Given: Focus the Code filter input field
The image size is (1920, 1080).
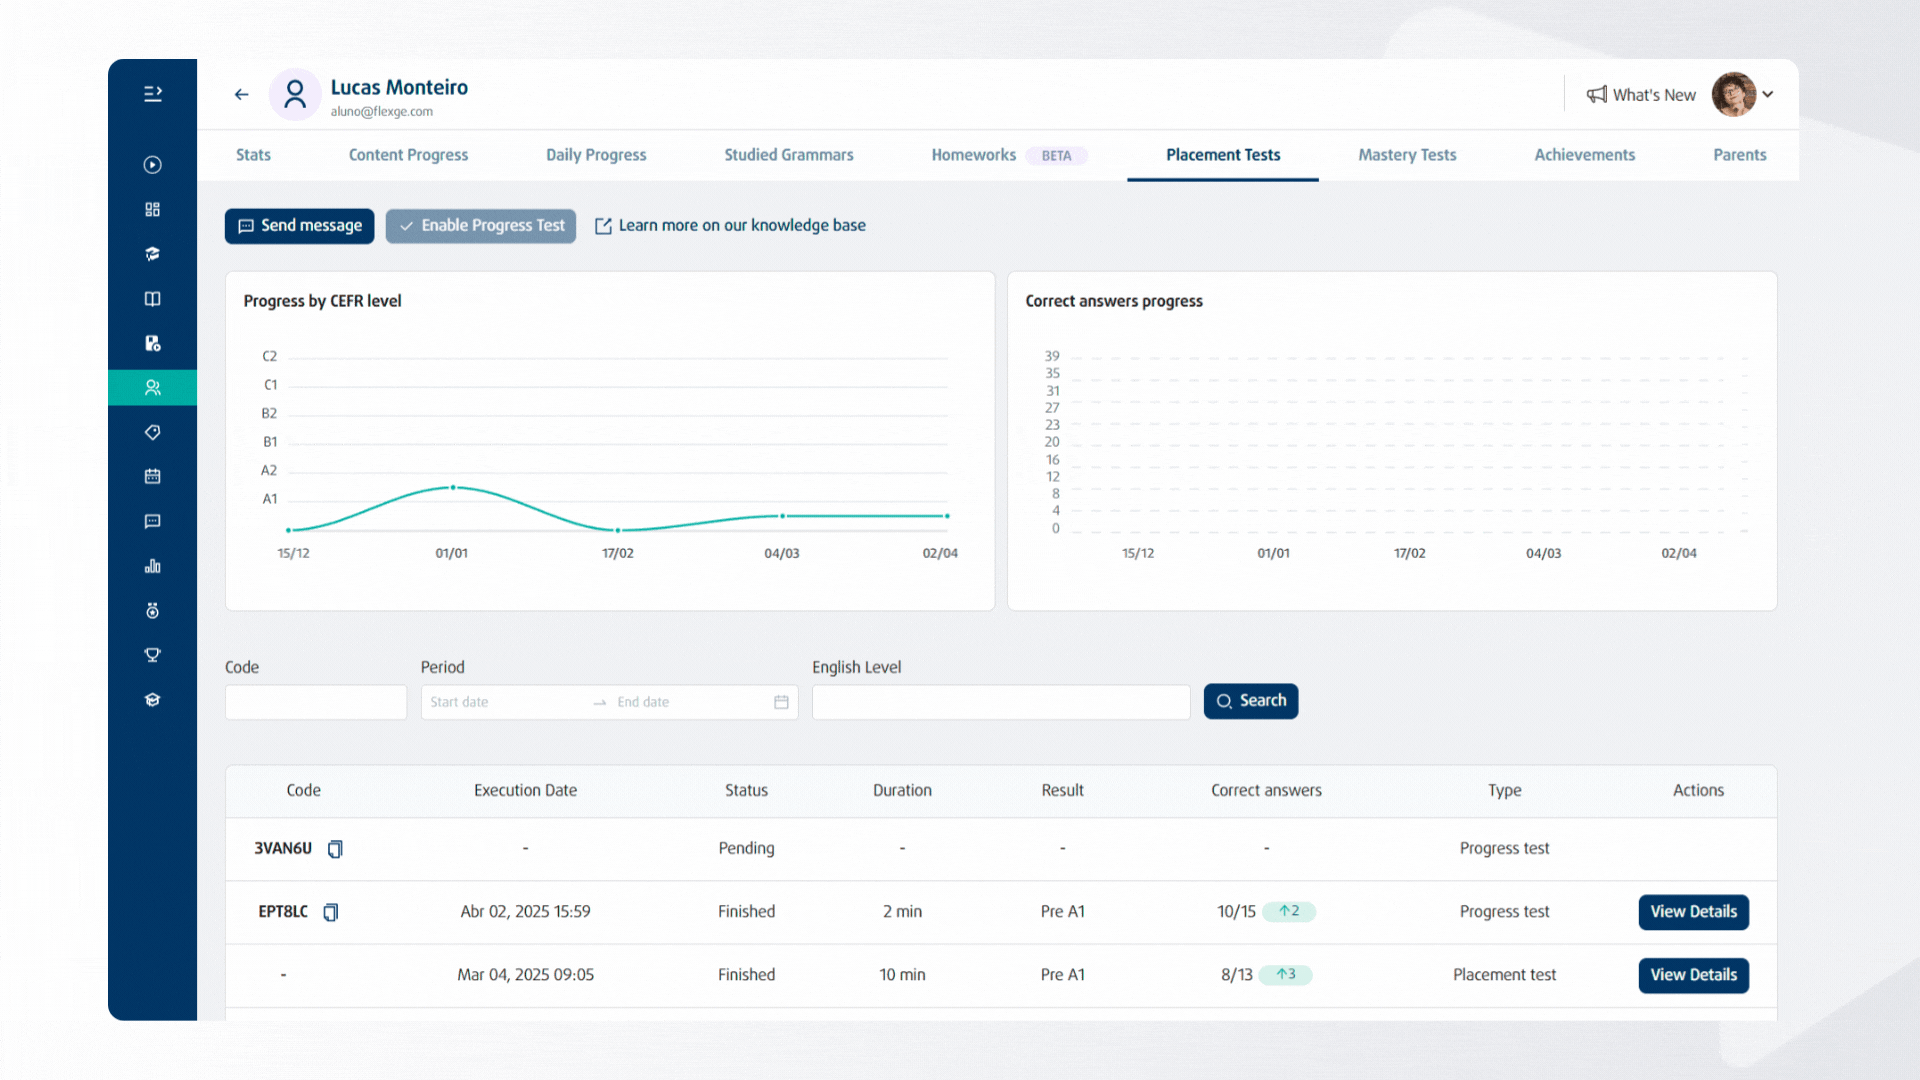Looking at the screenshot, I should [316, 702].
